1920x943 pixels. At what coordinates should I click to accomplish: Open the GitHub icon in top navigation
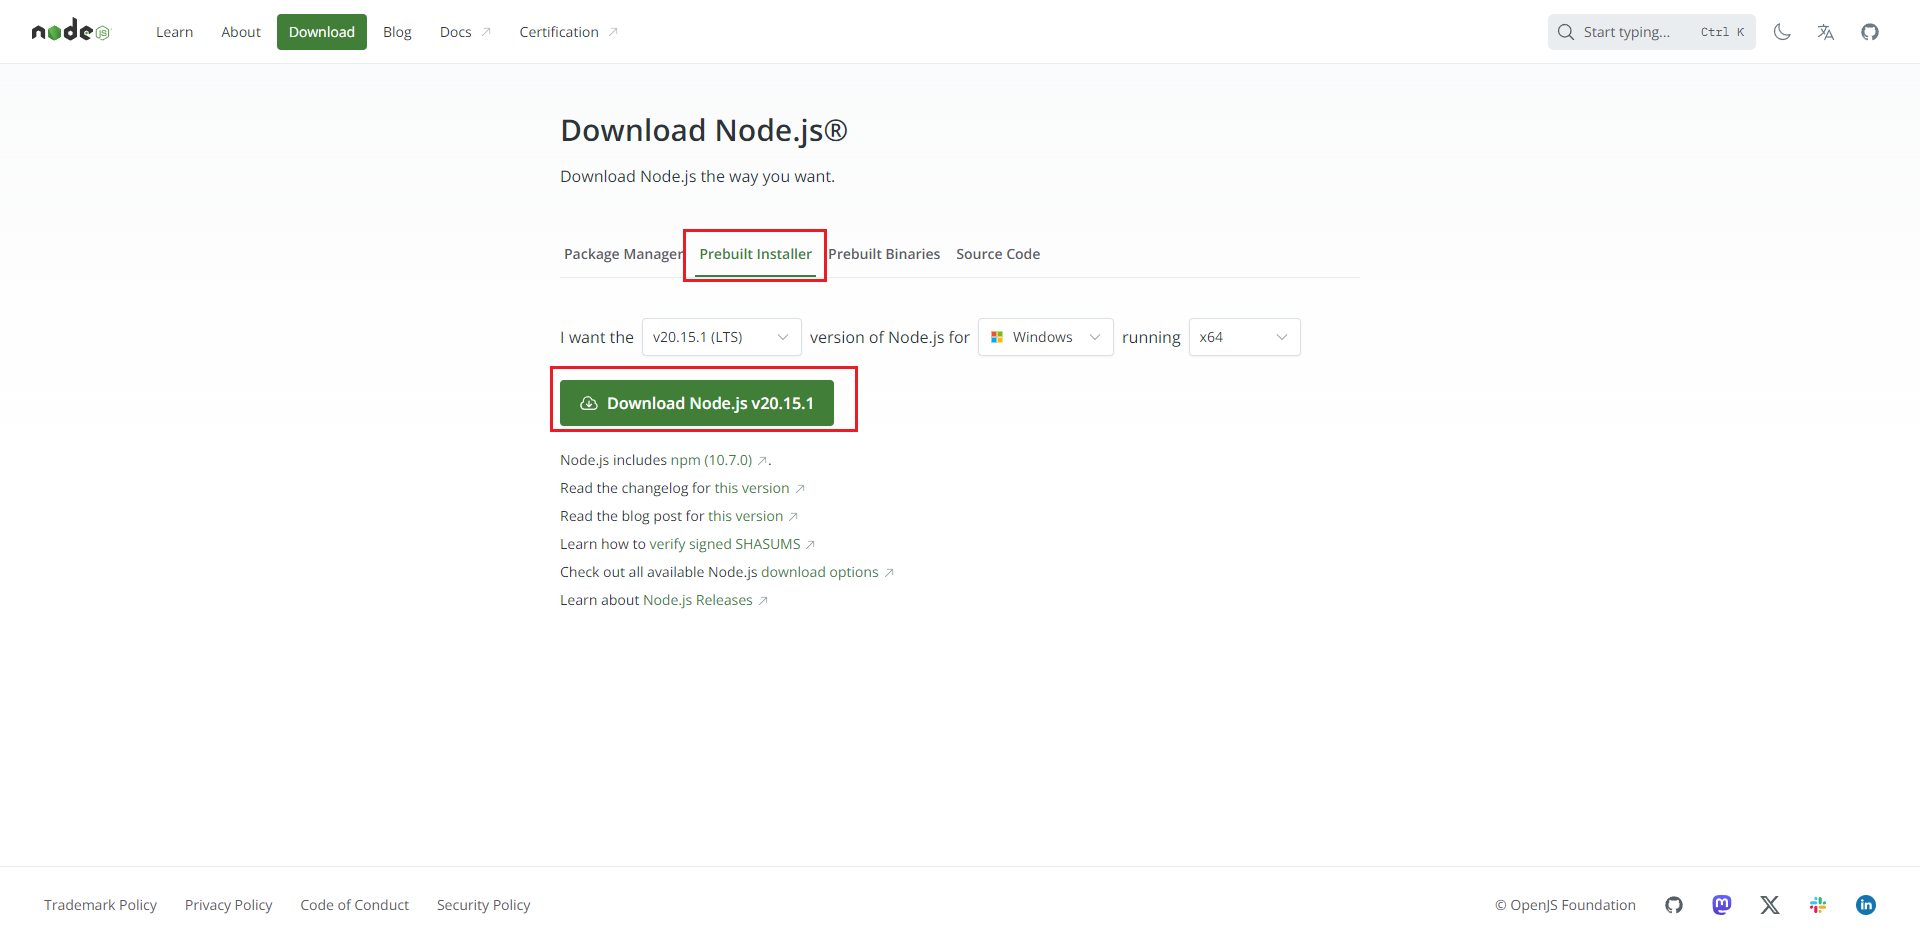coord(1870,32)
